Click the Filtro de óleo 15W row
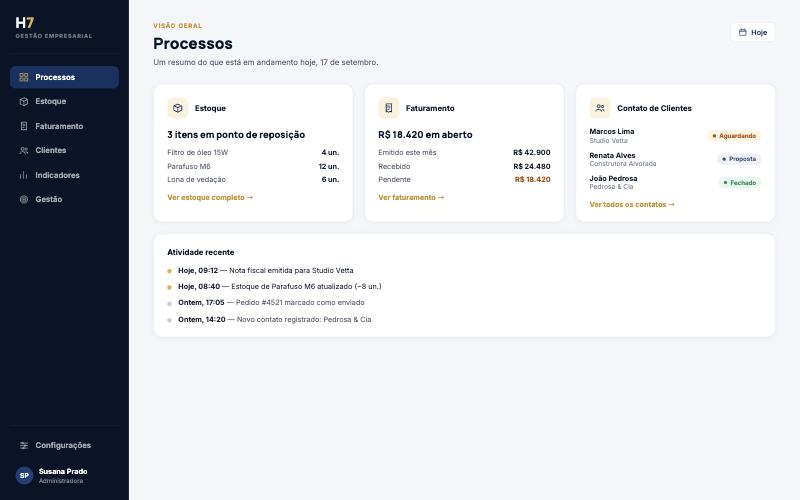This screenshot has height=500, width=800. pyautogui.click(x=253, y=153)
